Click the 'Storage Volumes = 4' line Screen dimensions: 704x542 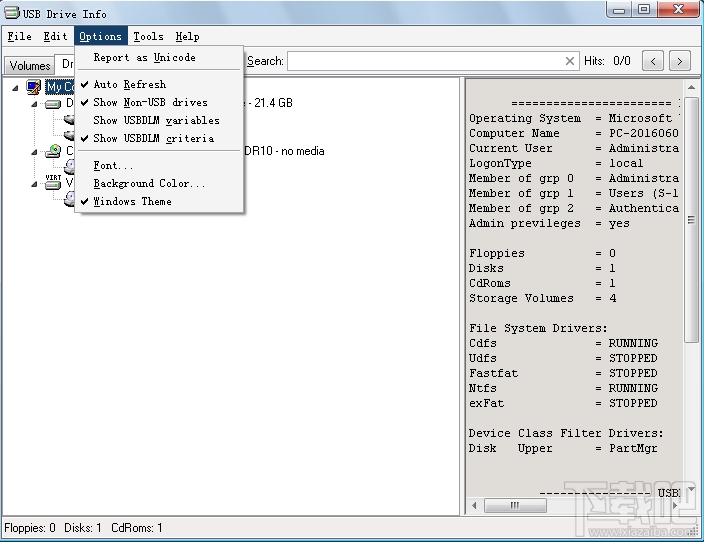[x=542, y=298]
